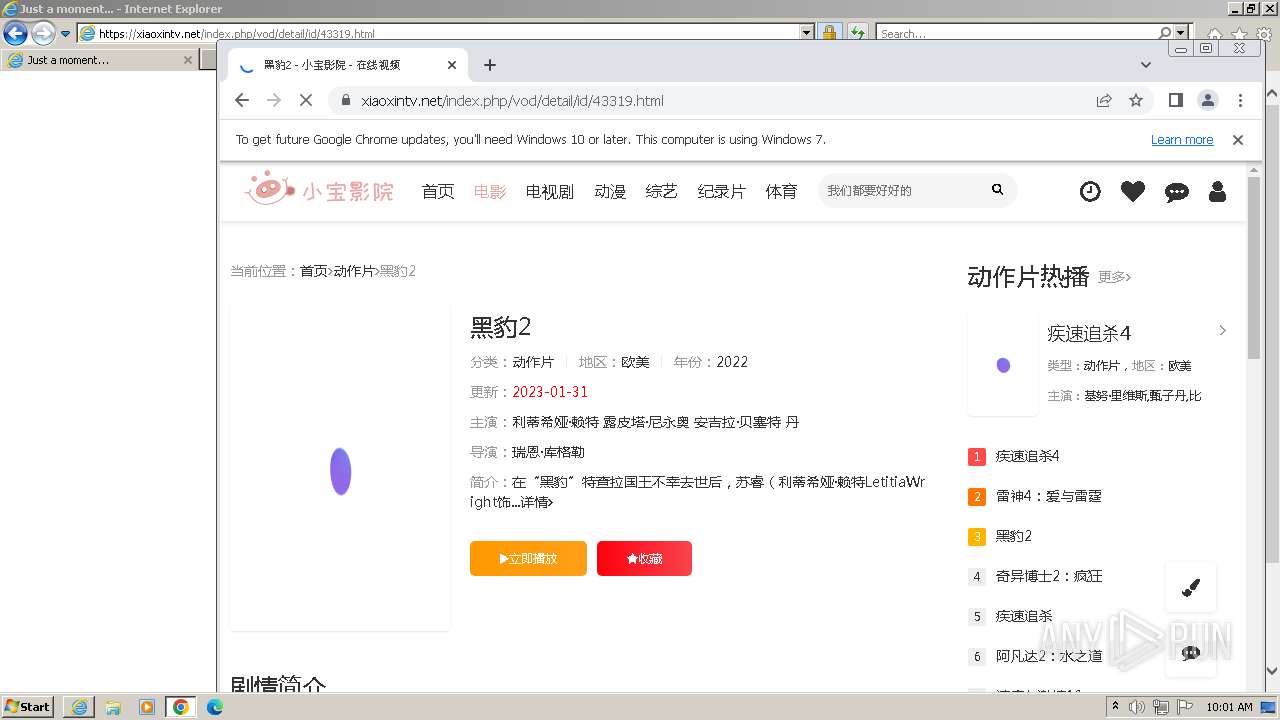
Task: Click the share page icon in Chrome
Action: pyautogui.click(x=1104, y=100)
